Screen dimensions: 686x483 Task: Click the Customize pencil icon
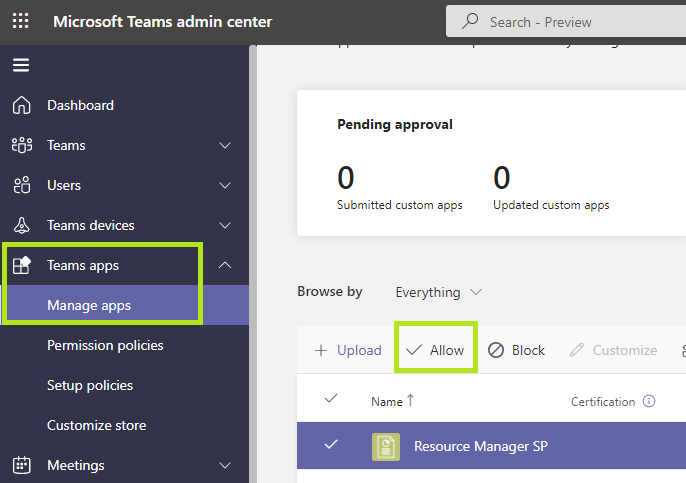[x=577, y=350]
